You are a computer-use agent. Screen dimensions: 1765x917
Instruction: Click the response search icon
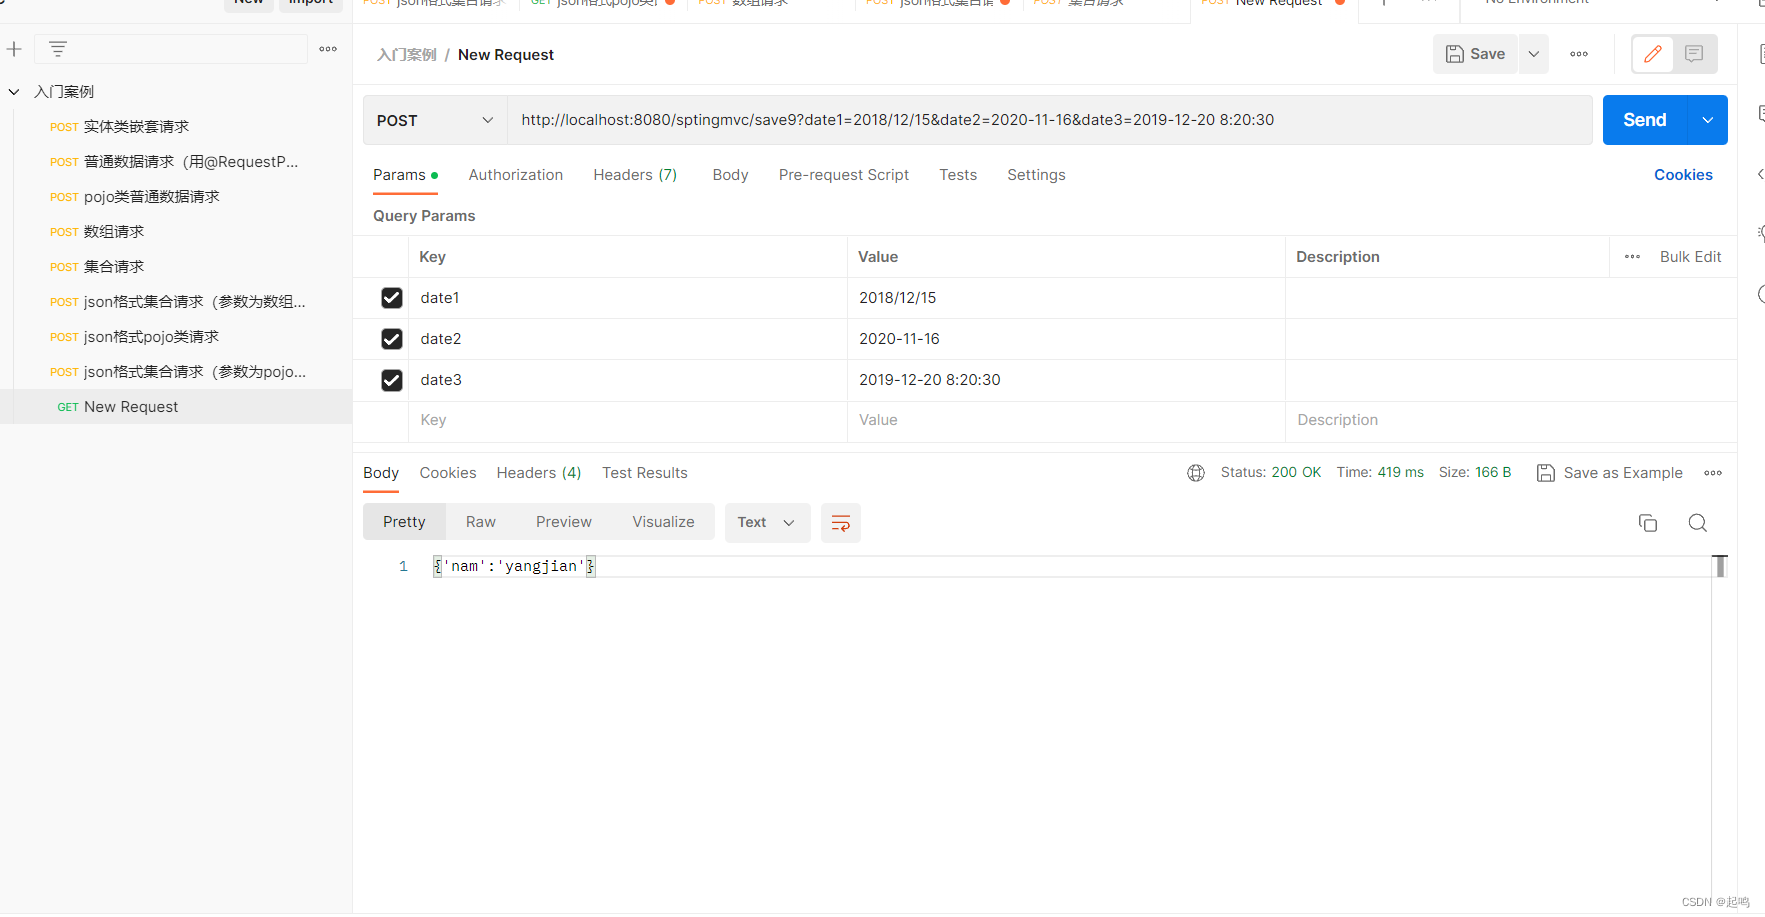pyautogui.click(x=1698, y=523)
